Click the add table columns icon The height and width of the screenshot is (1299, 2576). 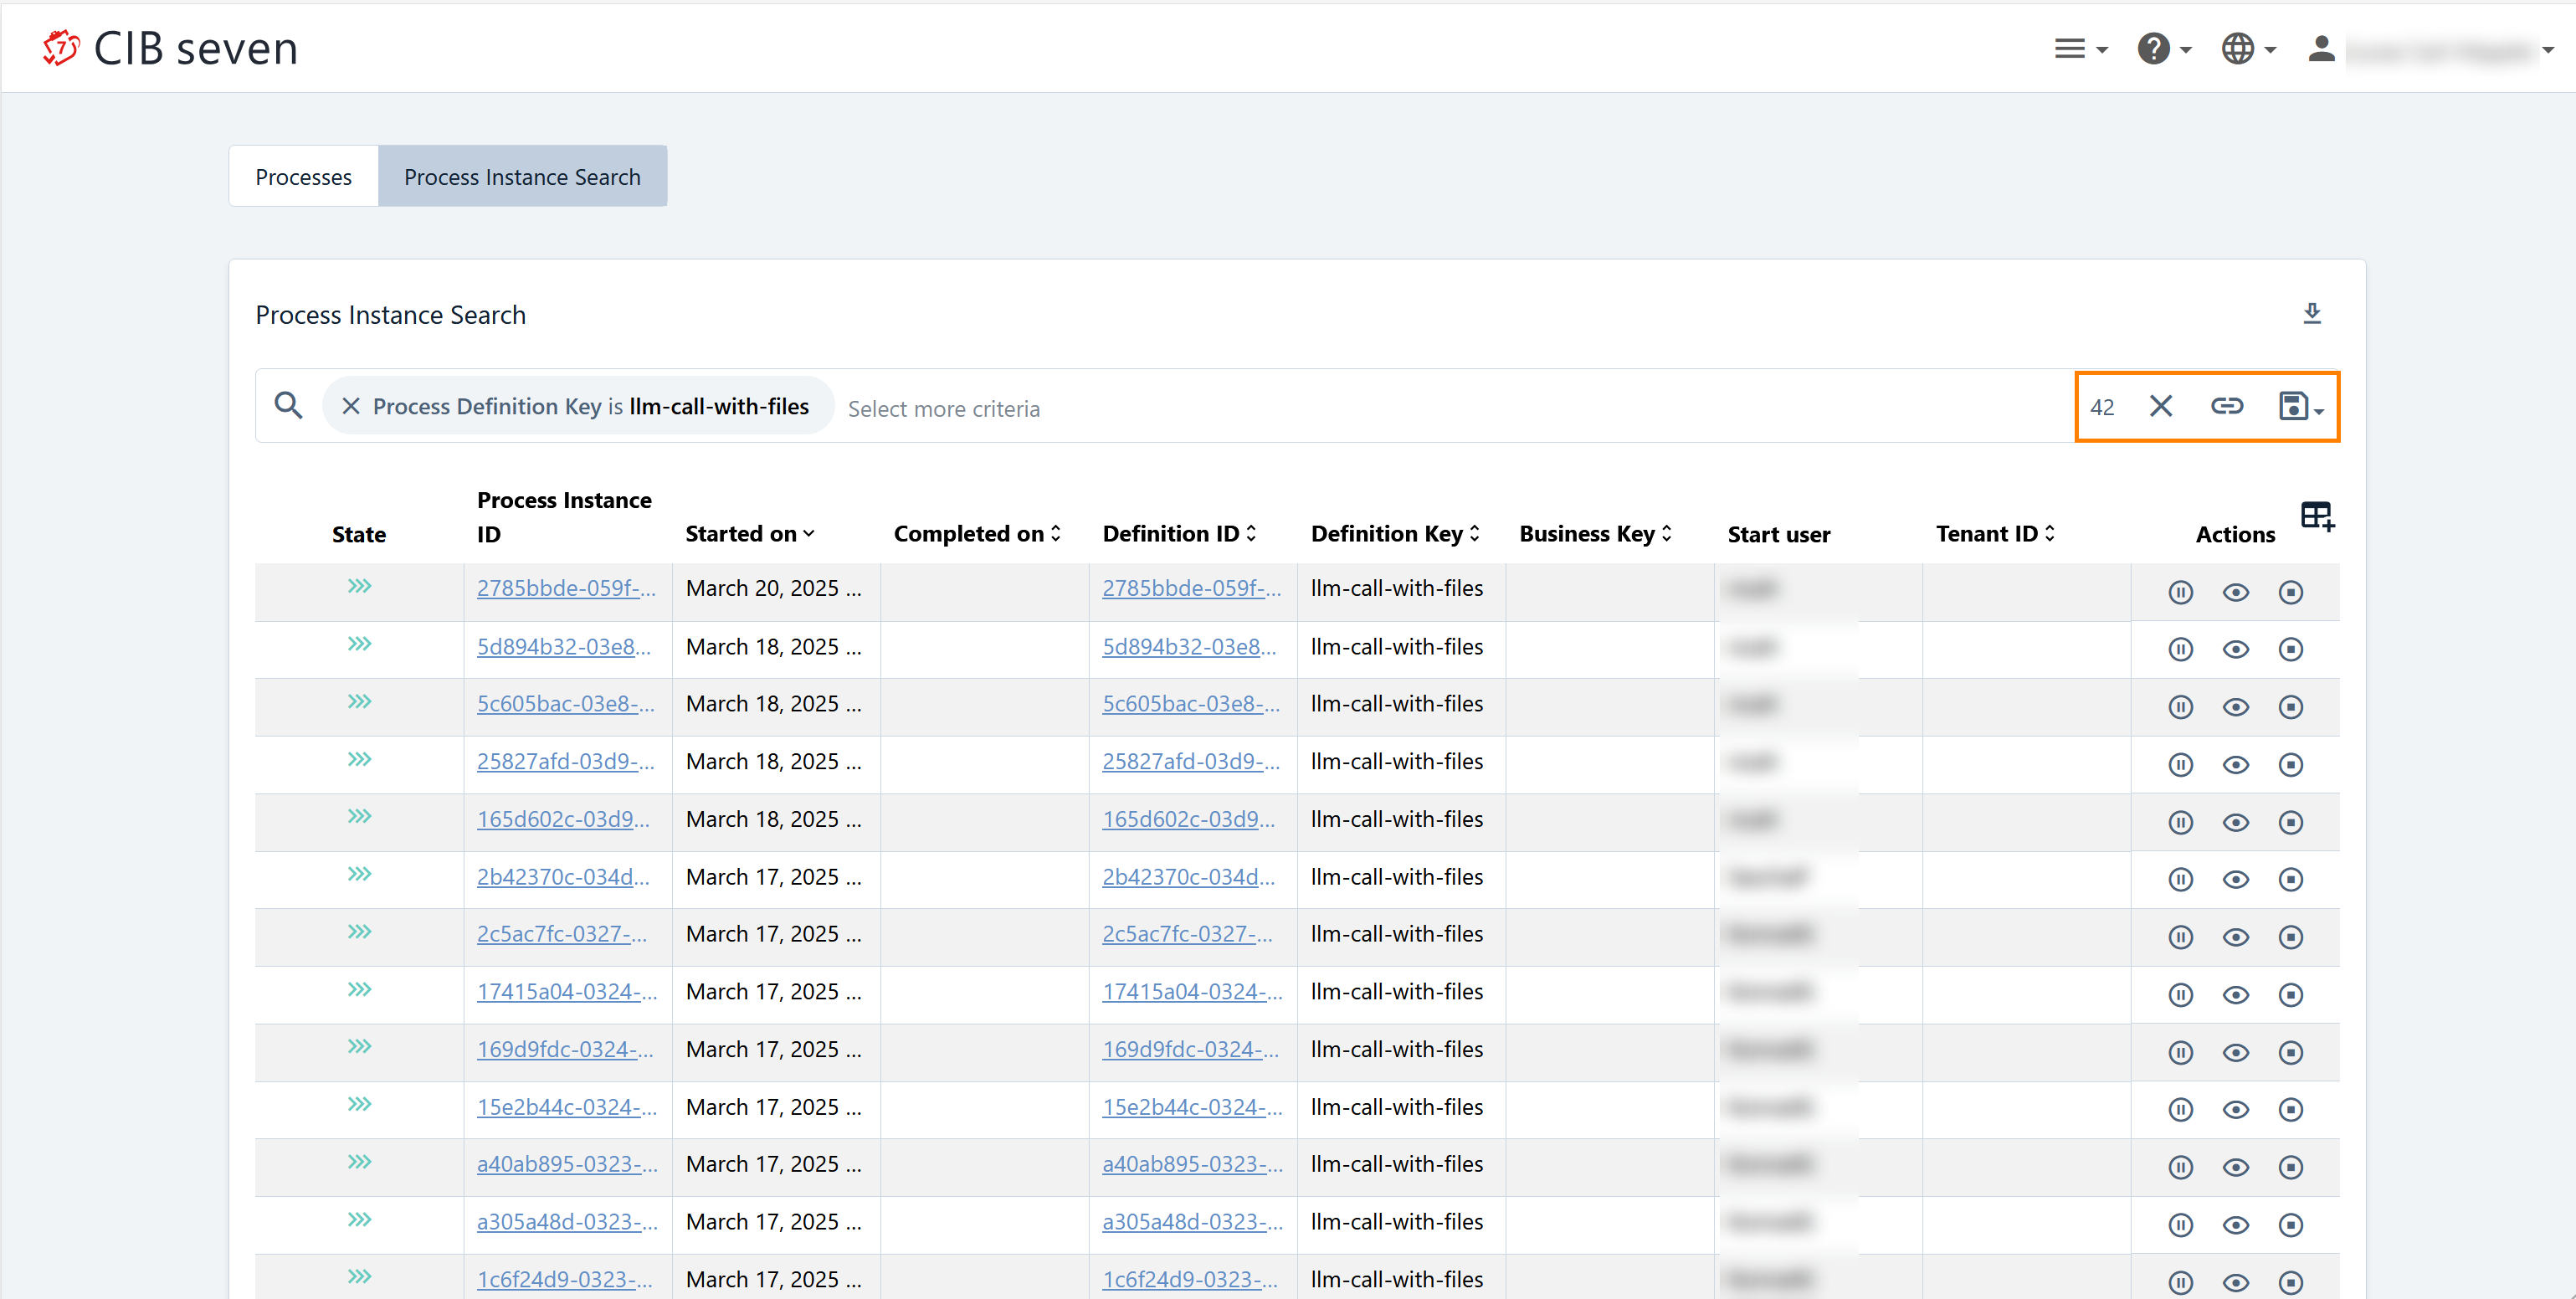coord(2316,516)
